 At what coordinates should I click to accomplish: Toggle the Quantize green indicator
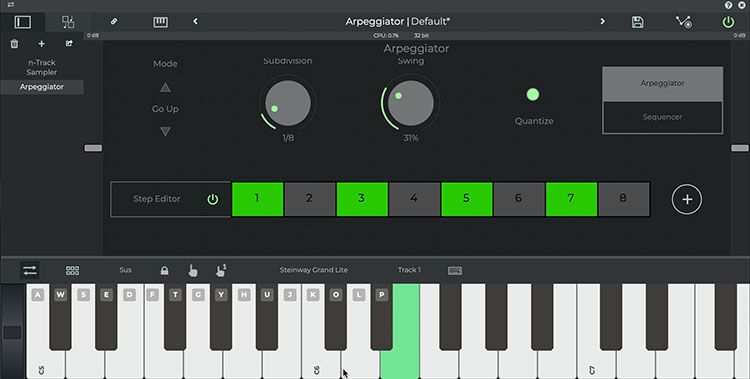[x=533, y=95]
